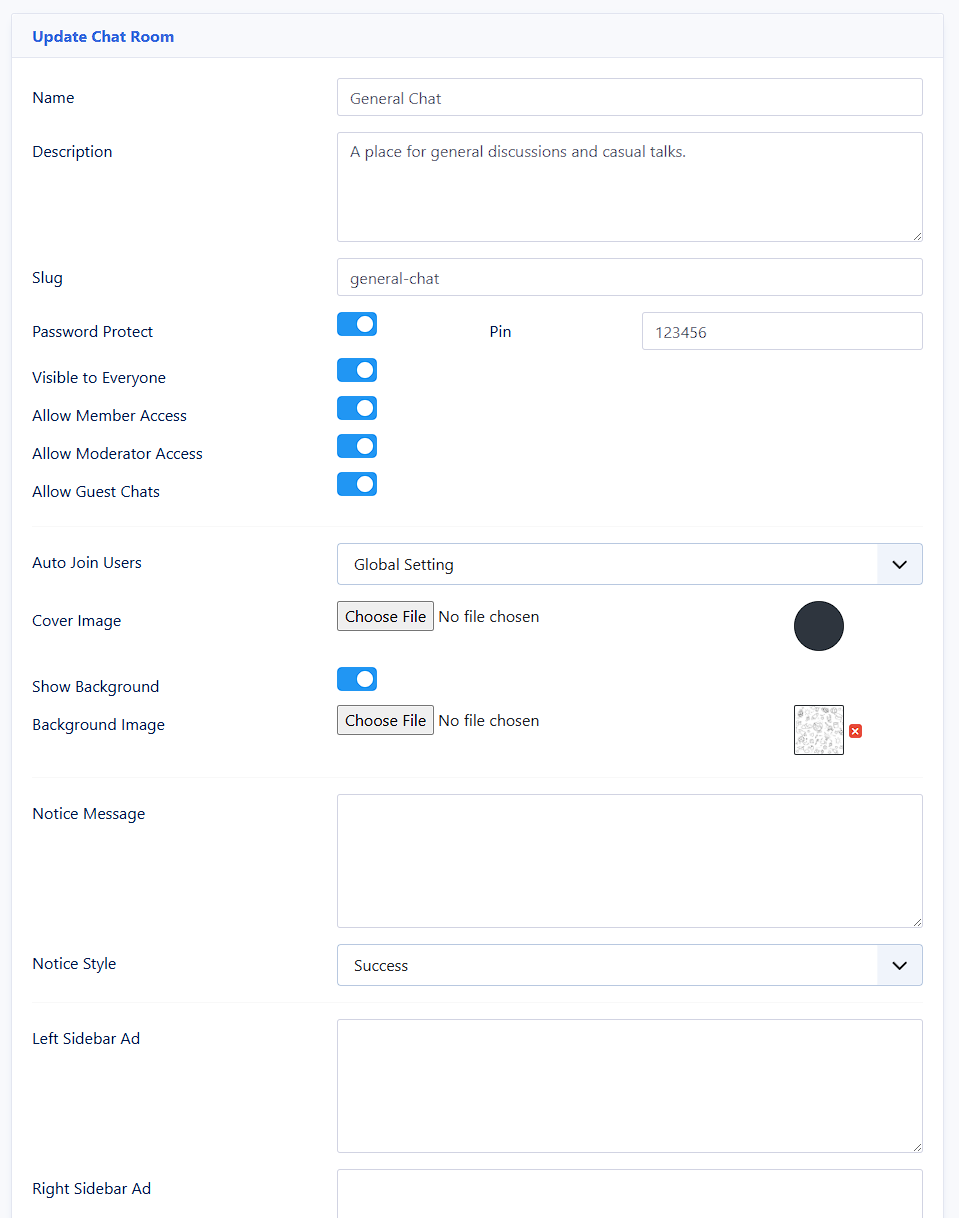
Task: Click 'No file chosen' beside Background Image
Action: point(489,720)
